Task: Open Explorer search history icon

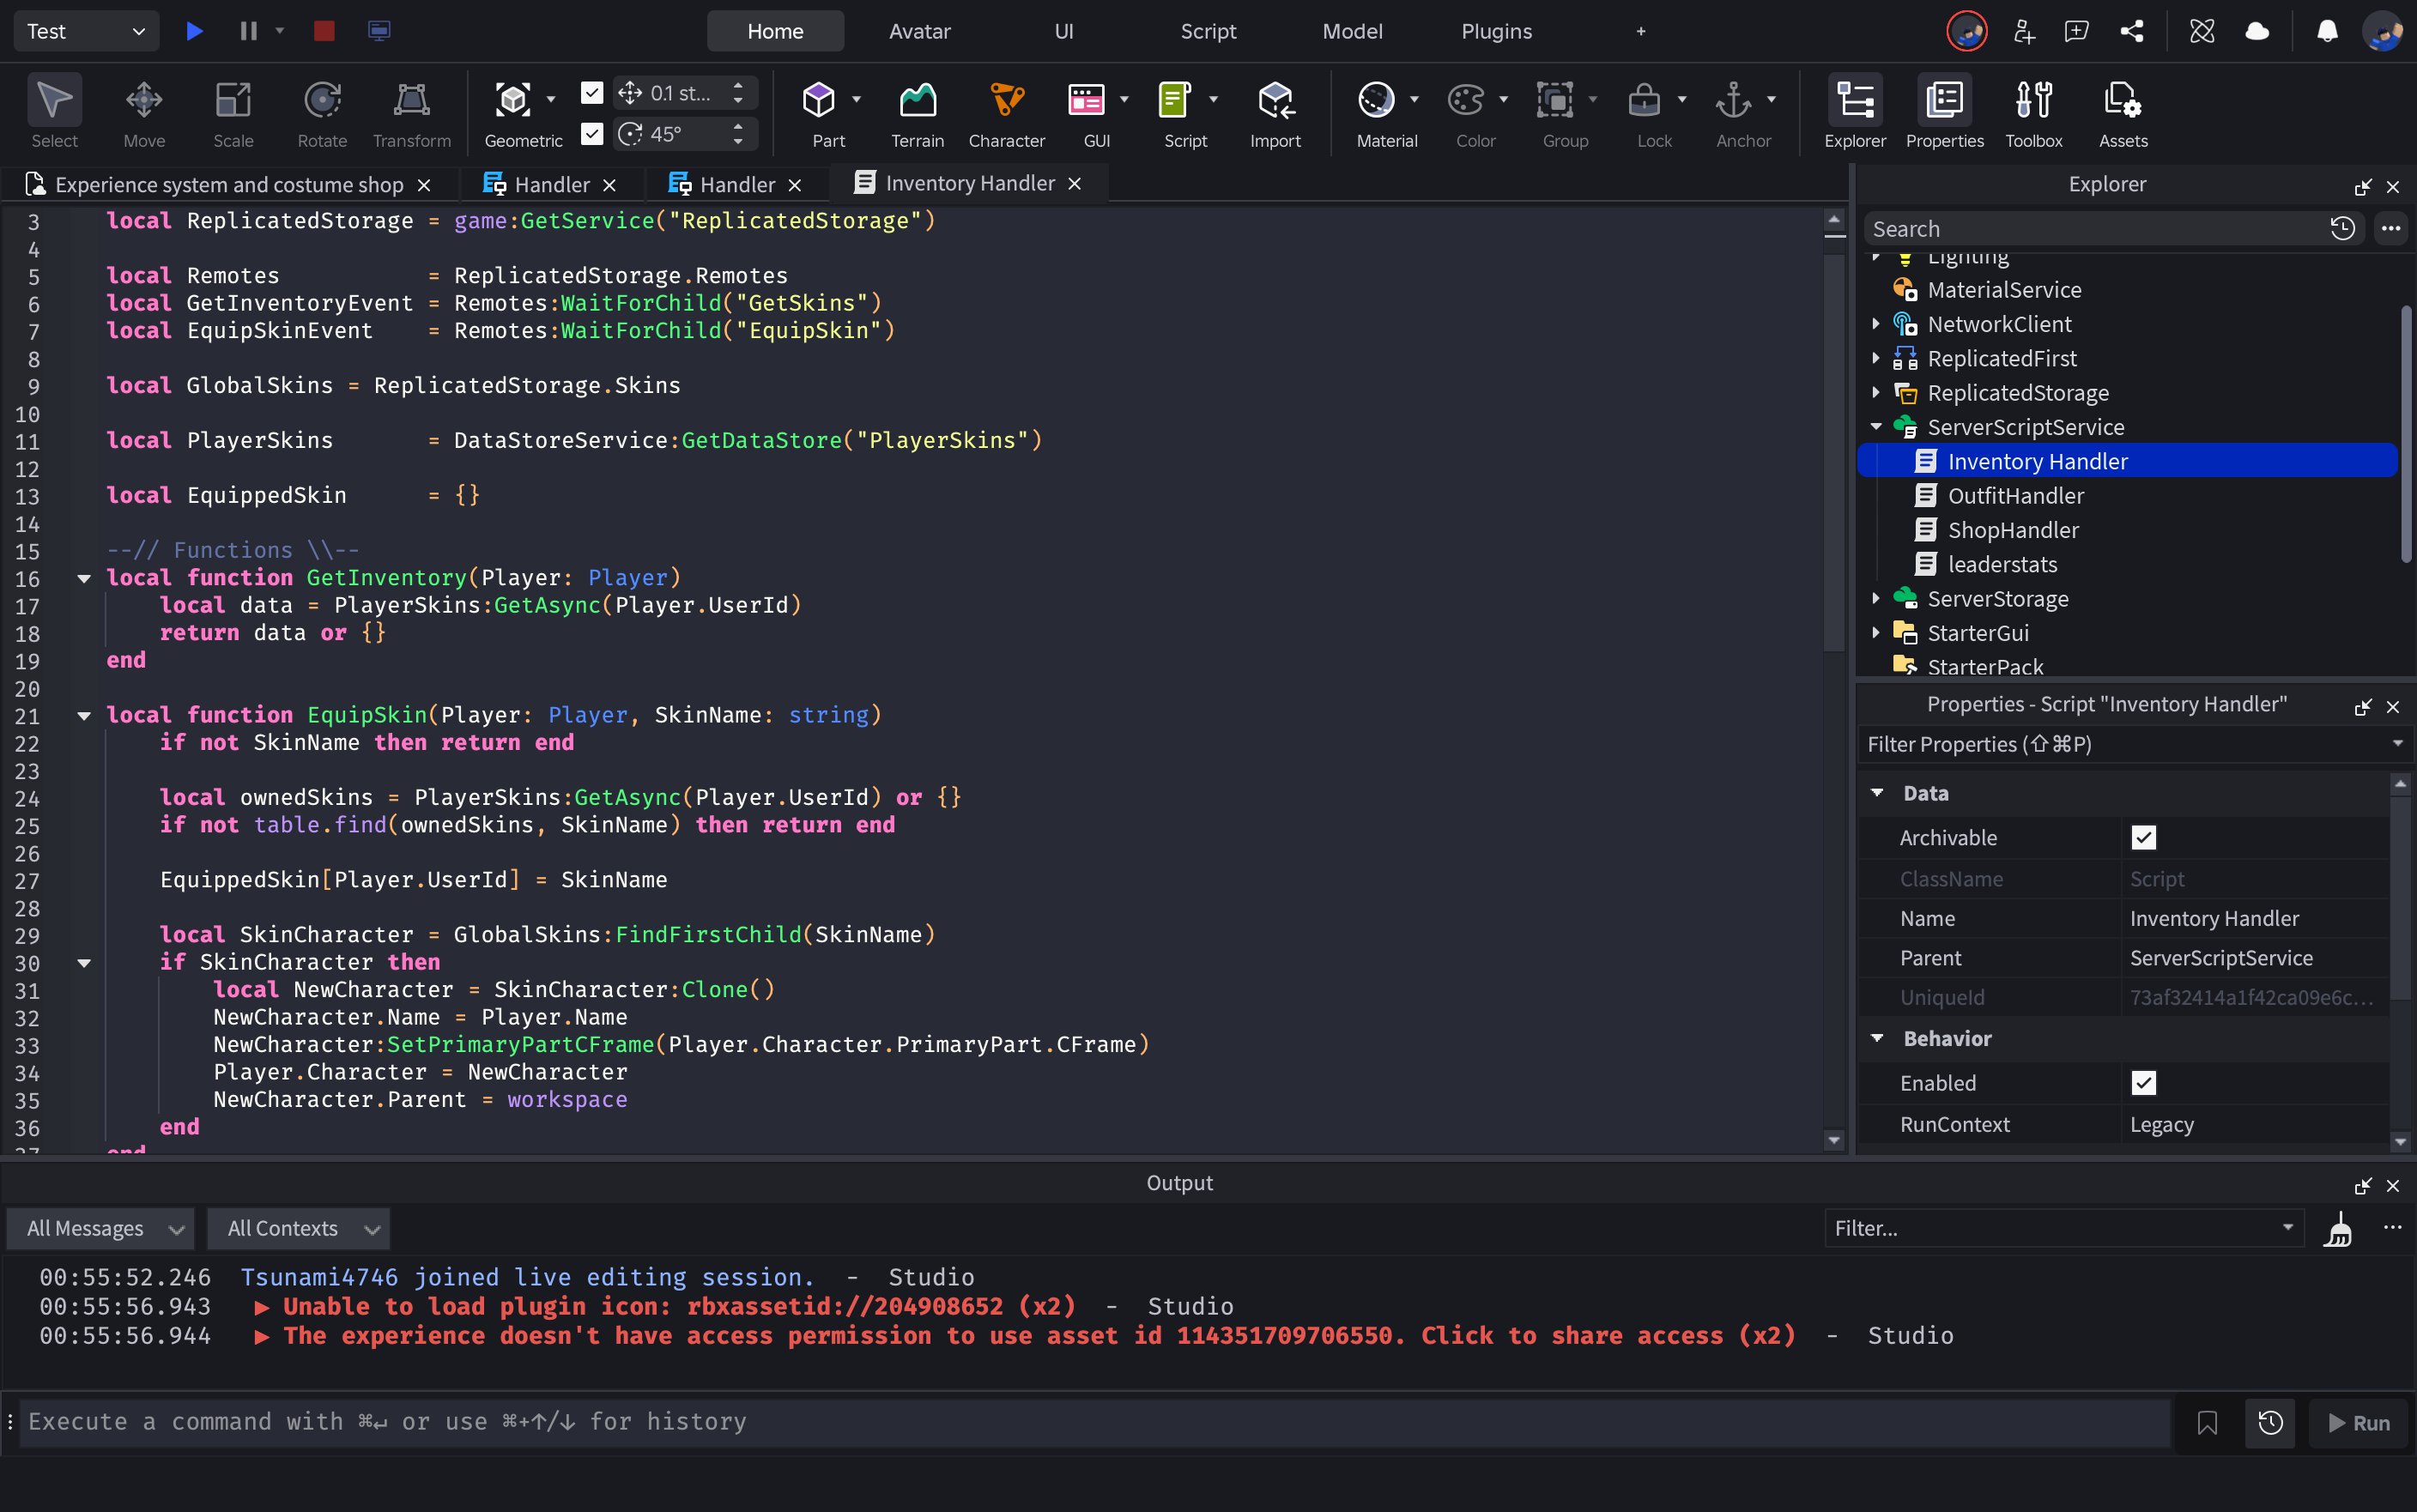Action: coord(2342,229)
